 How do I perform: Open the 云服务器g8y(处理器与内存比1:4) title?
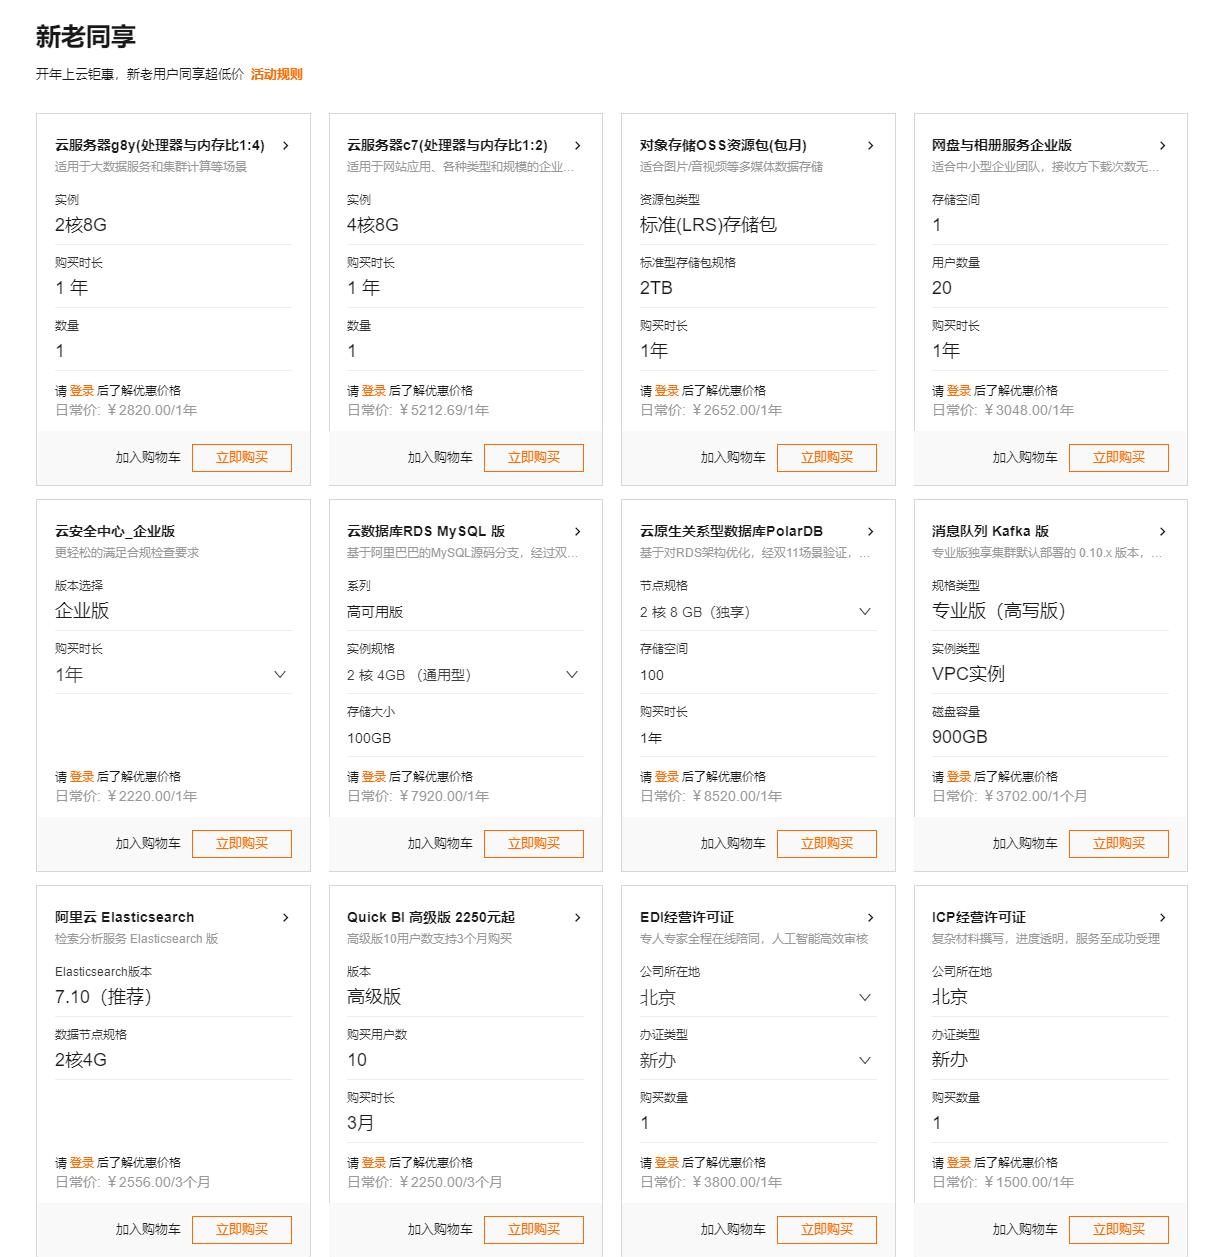click(x=160, y=146)
